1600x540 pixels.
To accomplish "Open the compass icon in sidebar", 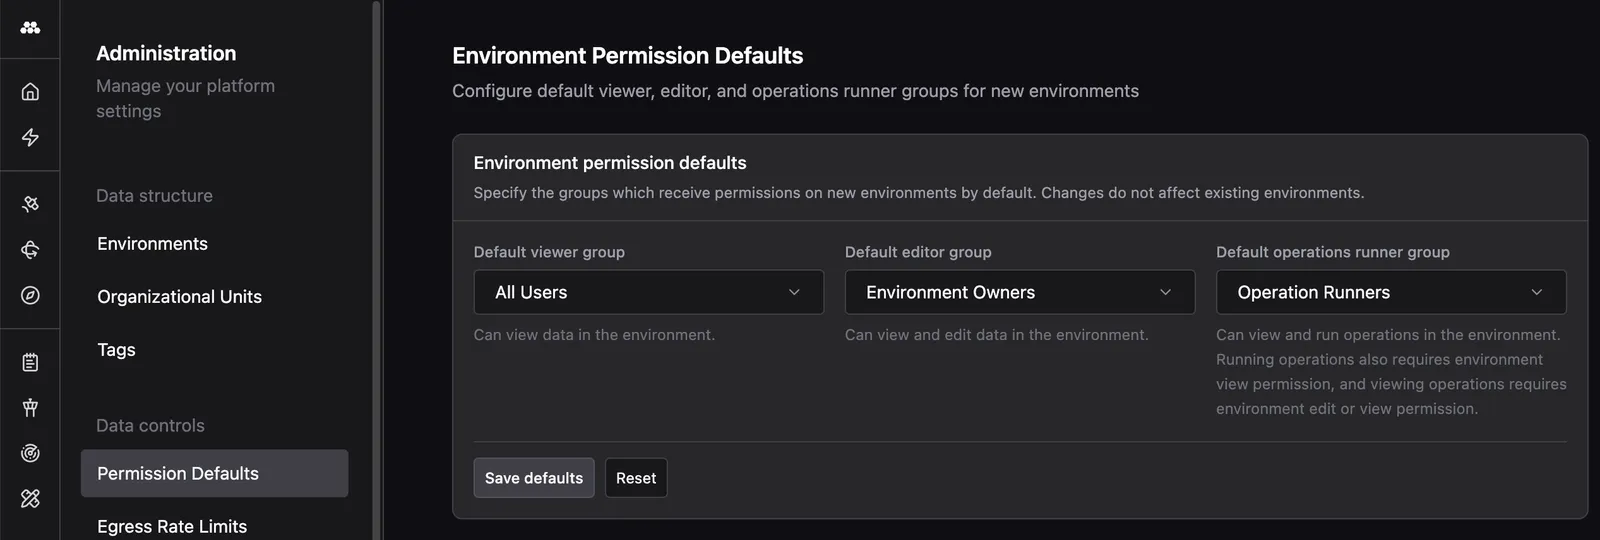I will (30, 295).
